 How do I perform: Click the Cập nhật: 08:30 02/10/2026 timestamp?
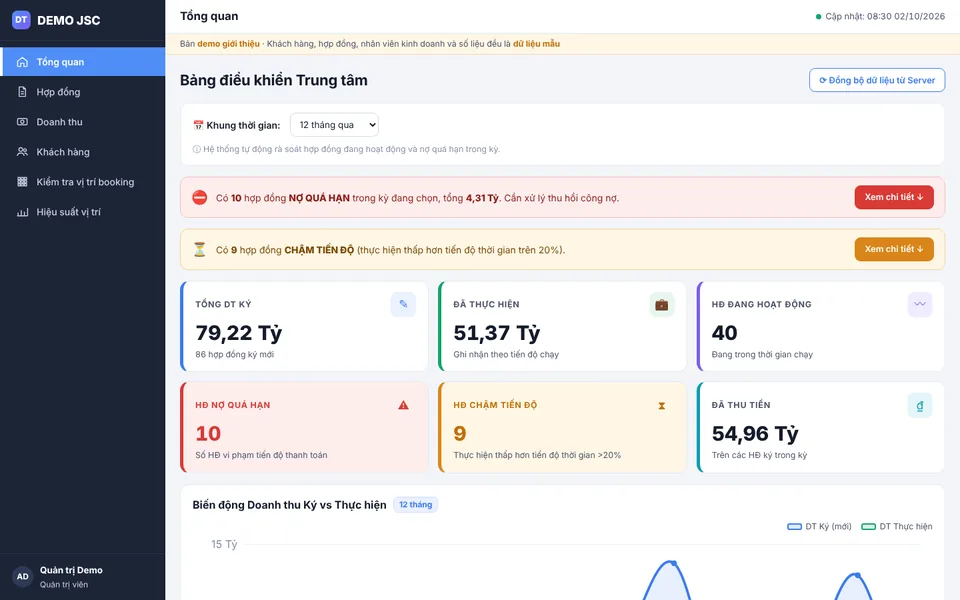(x=885, y=17)
